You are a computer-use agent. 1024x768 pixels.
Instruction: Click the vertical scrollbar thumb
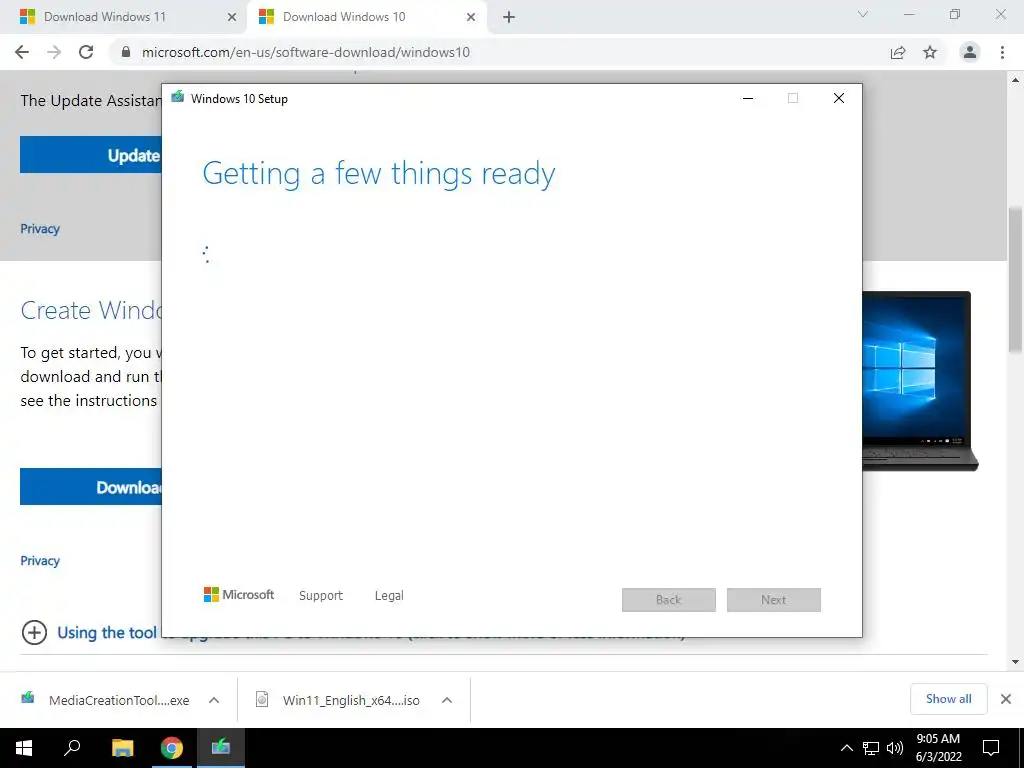pyautogui.click(x=1015, y=281)
